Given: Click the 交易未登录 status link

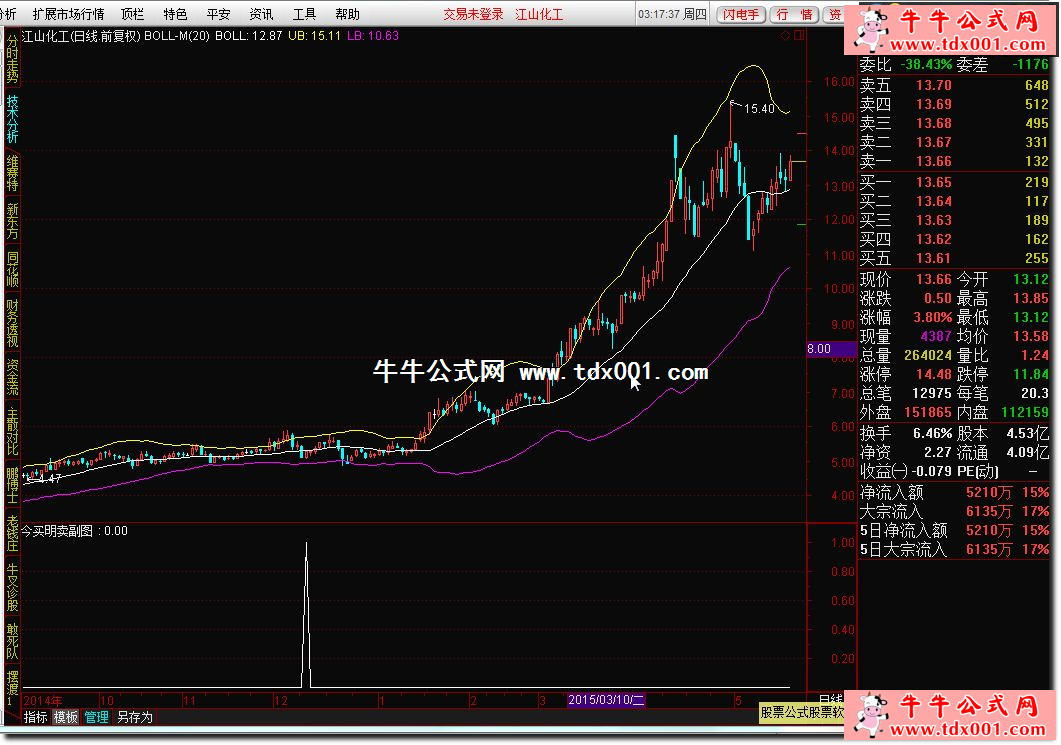Looking at the screenshot, I should pyautogui.click(x=473, y=14).
